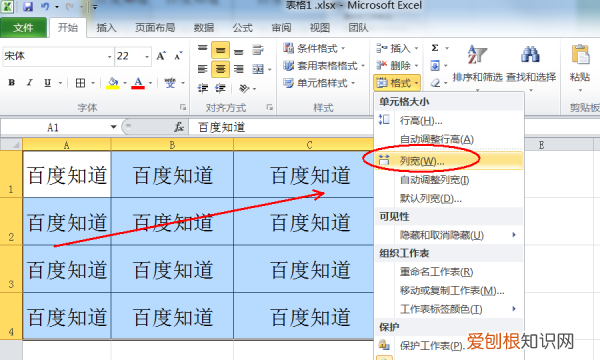The width and height of the screenshot is (600, 360).
Task: Open 排序和筛选 sort and filter
Action: [x=477, y=68]
